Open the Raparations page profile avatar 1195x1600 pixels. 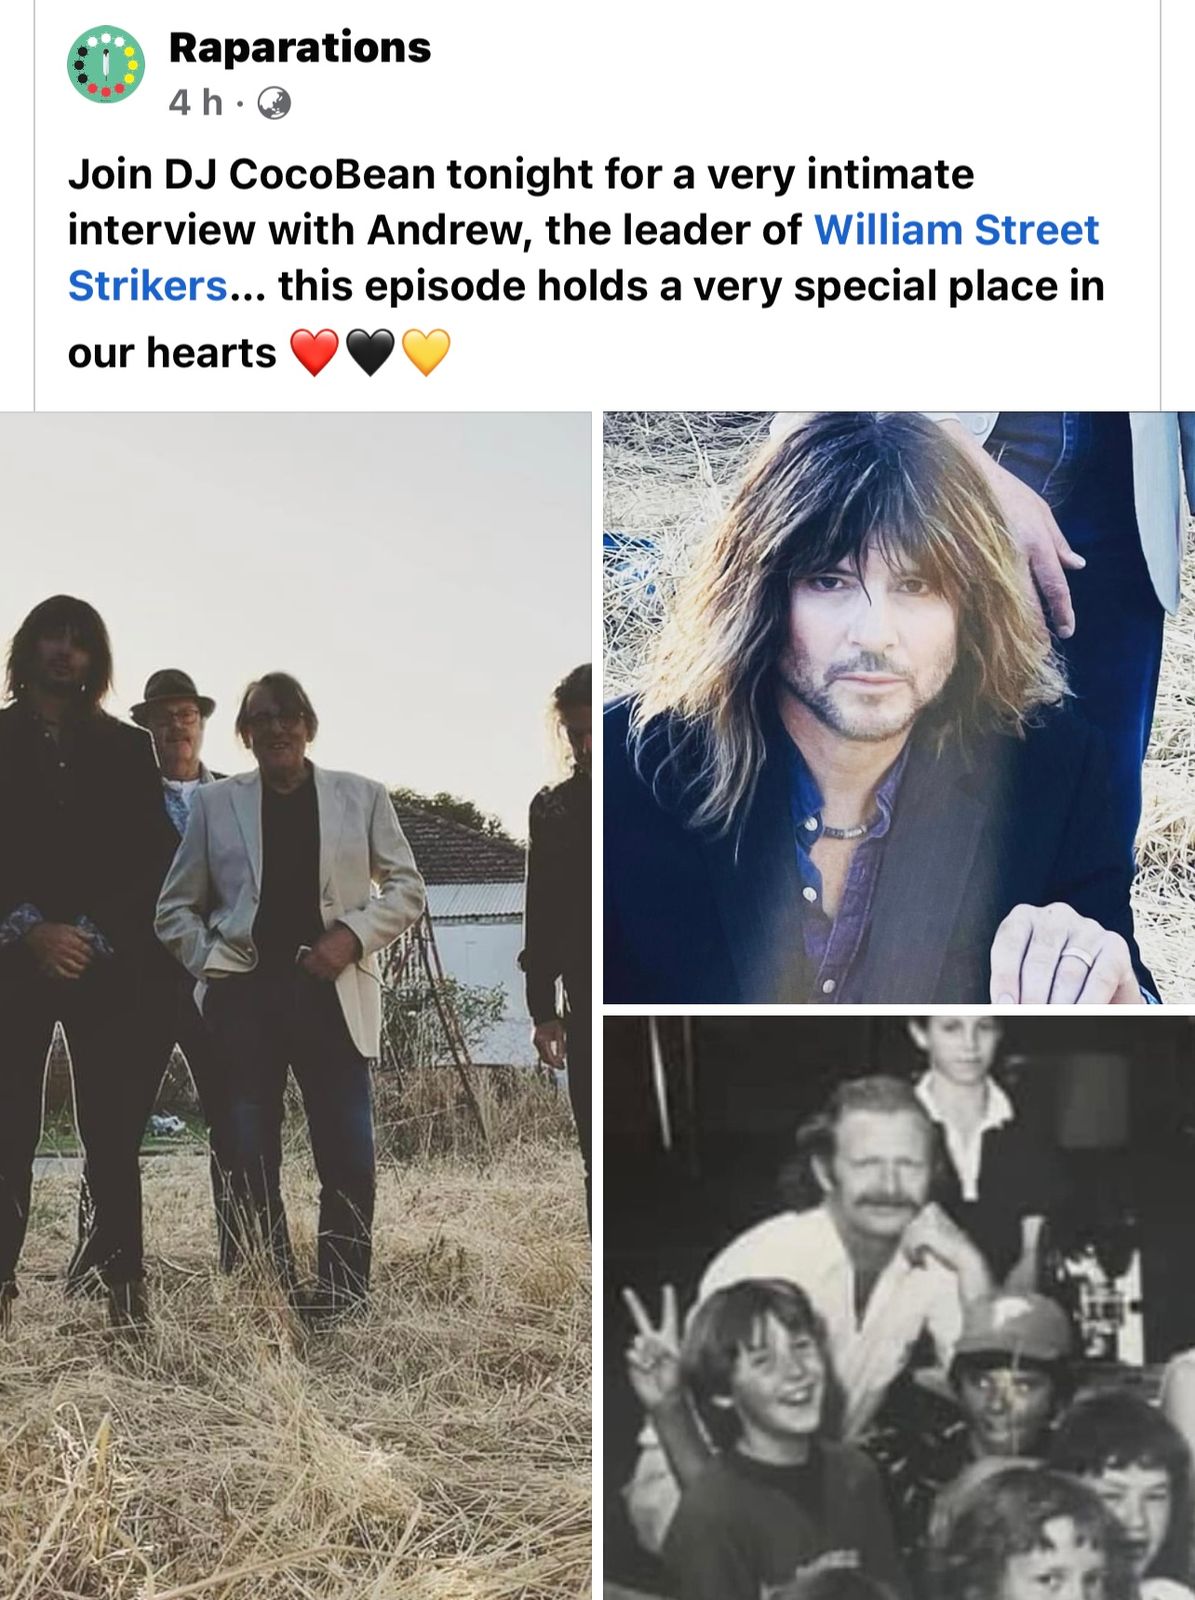tap(106, 65)
